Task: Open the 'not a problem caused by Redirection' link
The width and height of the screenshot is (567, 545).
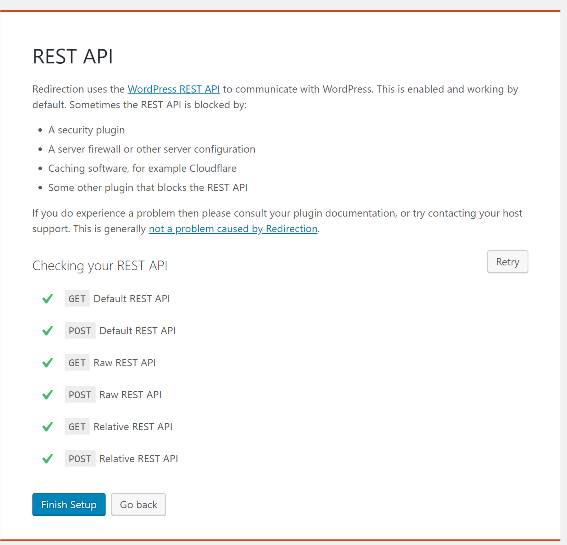Action: point(233,229)
